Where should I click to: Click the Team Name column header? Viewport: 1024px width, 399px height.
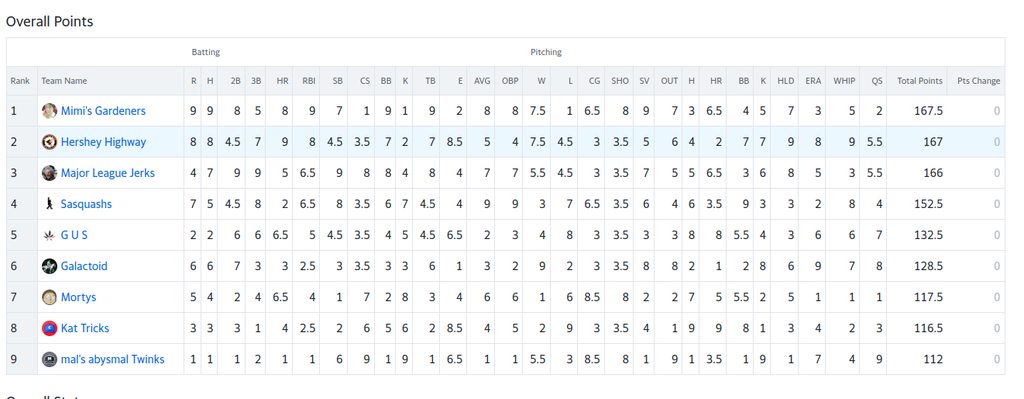click(x=64, y=81)
